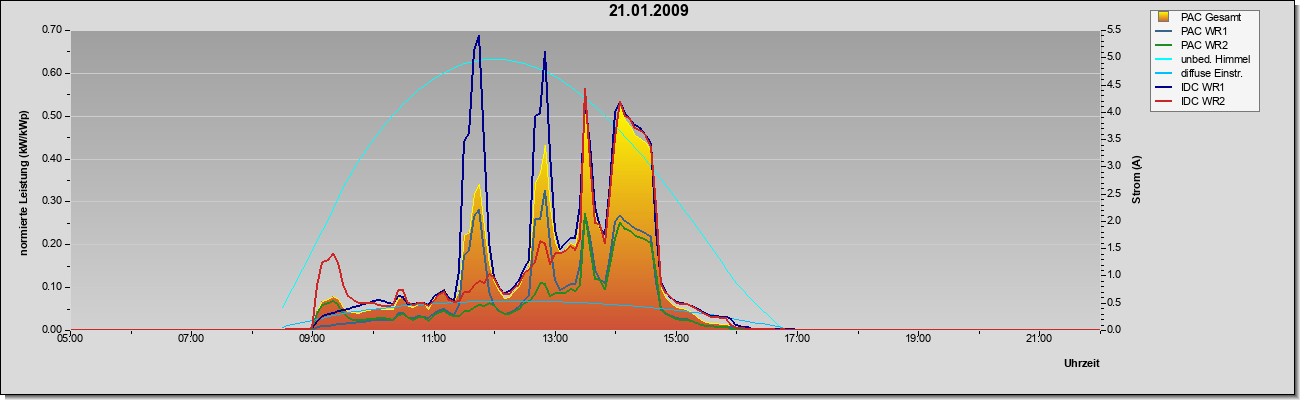Click the 0.30 left axis value
The width and height of the screenshot is (1300, 400).
[x=52, y=201]
